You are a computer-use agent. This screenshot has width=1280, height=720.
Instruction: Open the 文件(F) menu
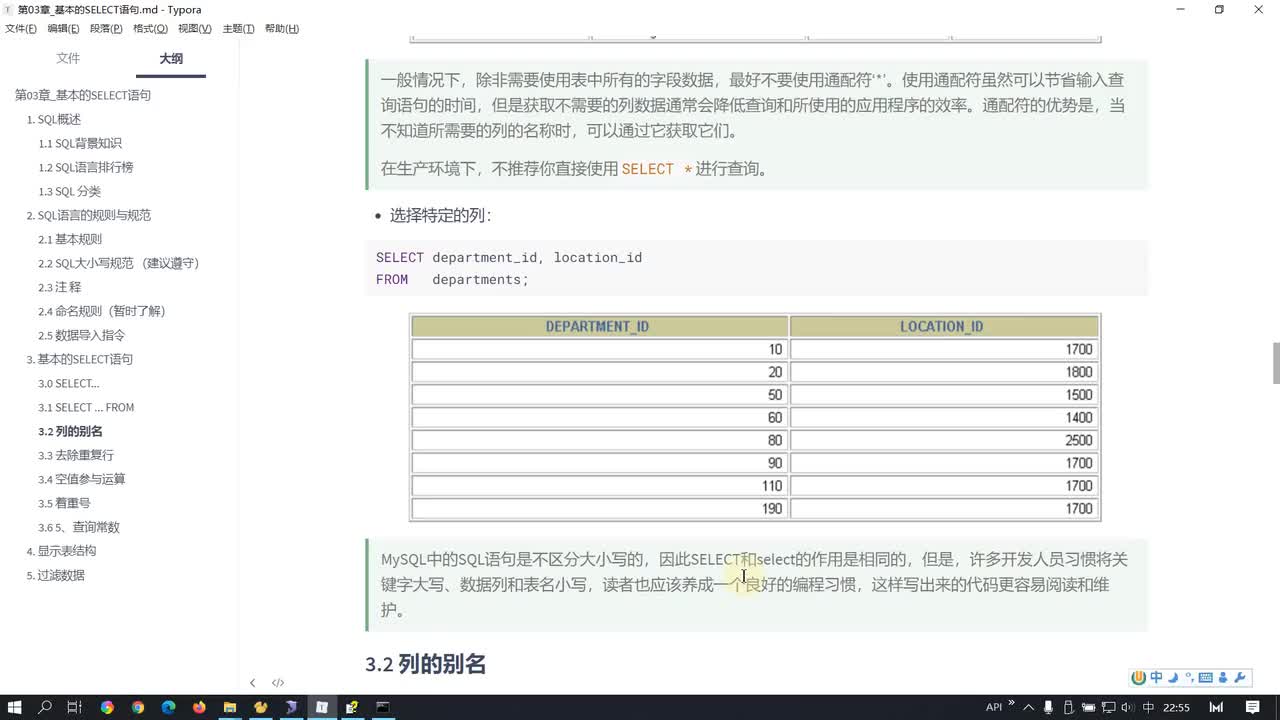click(21, 28)
